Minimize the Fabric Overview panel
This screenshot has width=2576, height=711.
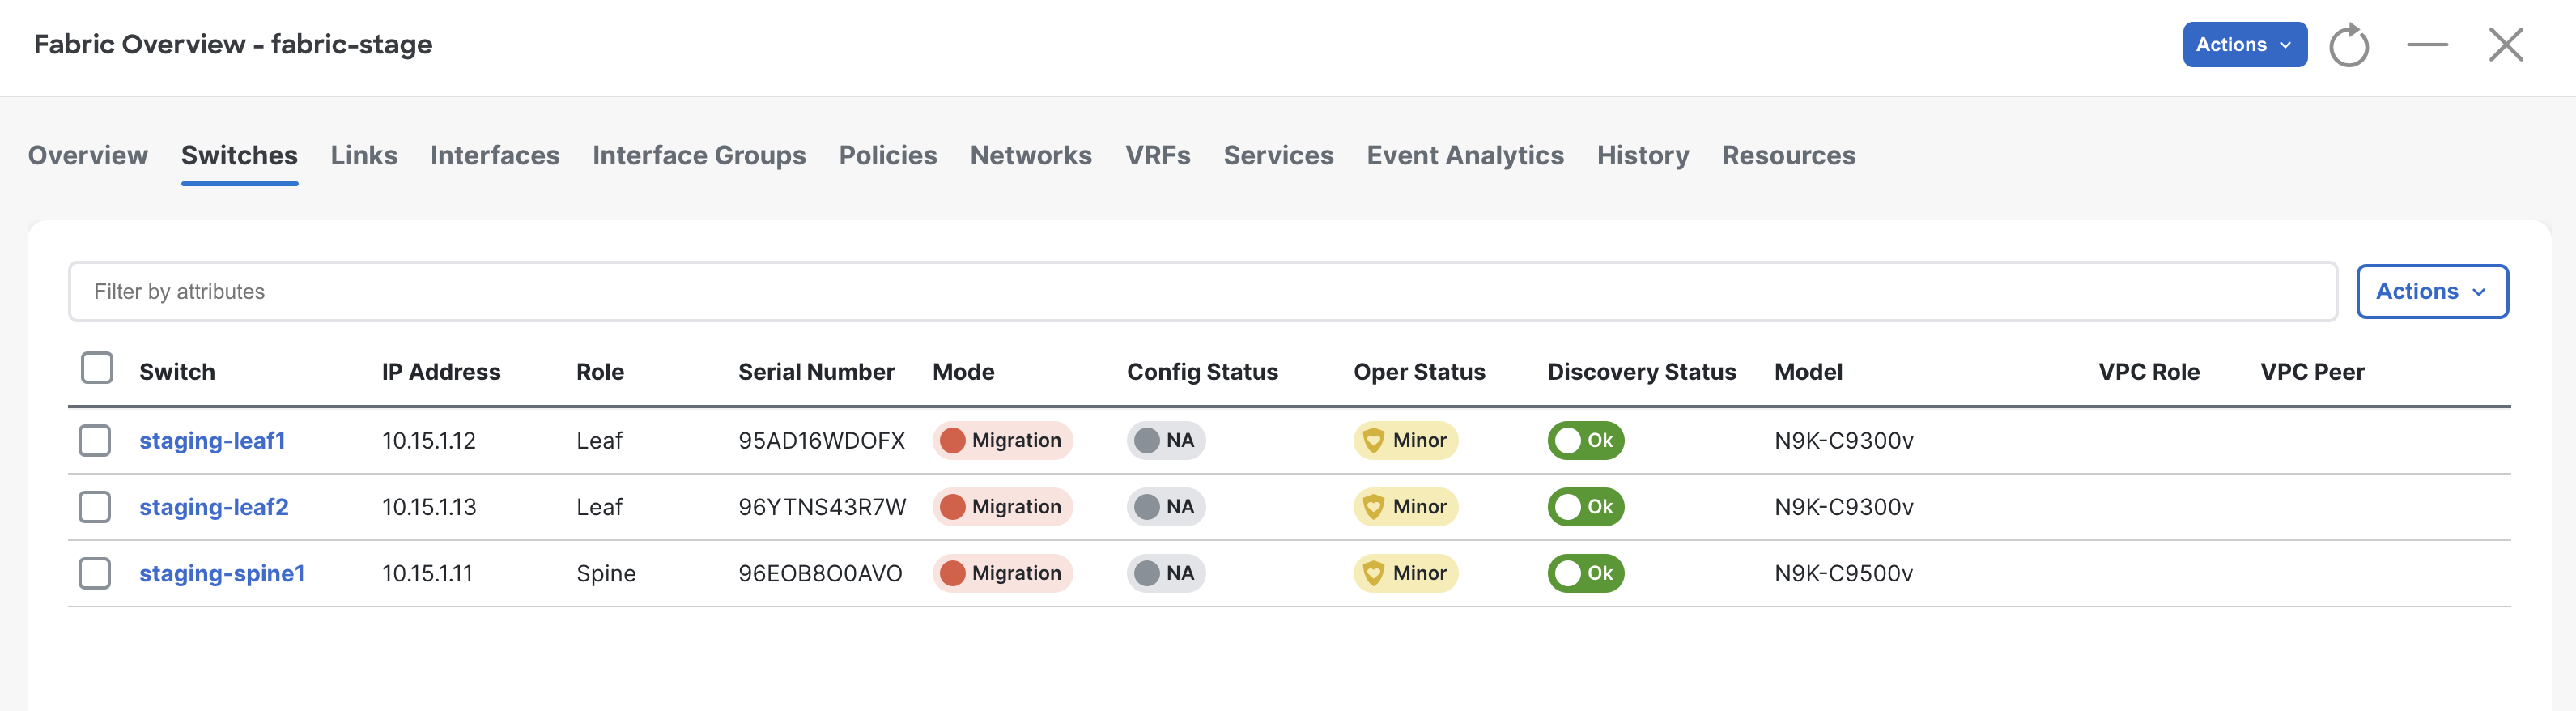pos(2427,45)
